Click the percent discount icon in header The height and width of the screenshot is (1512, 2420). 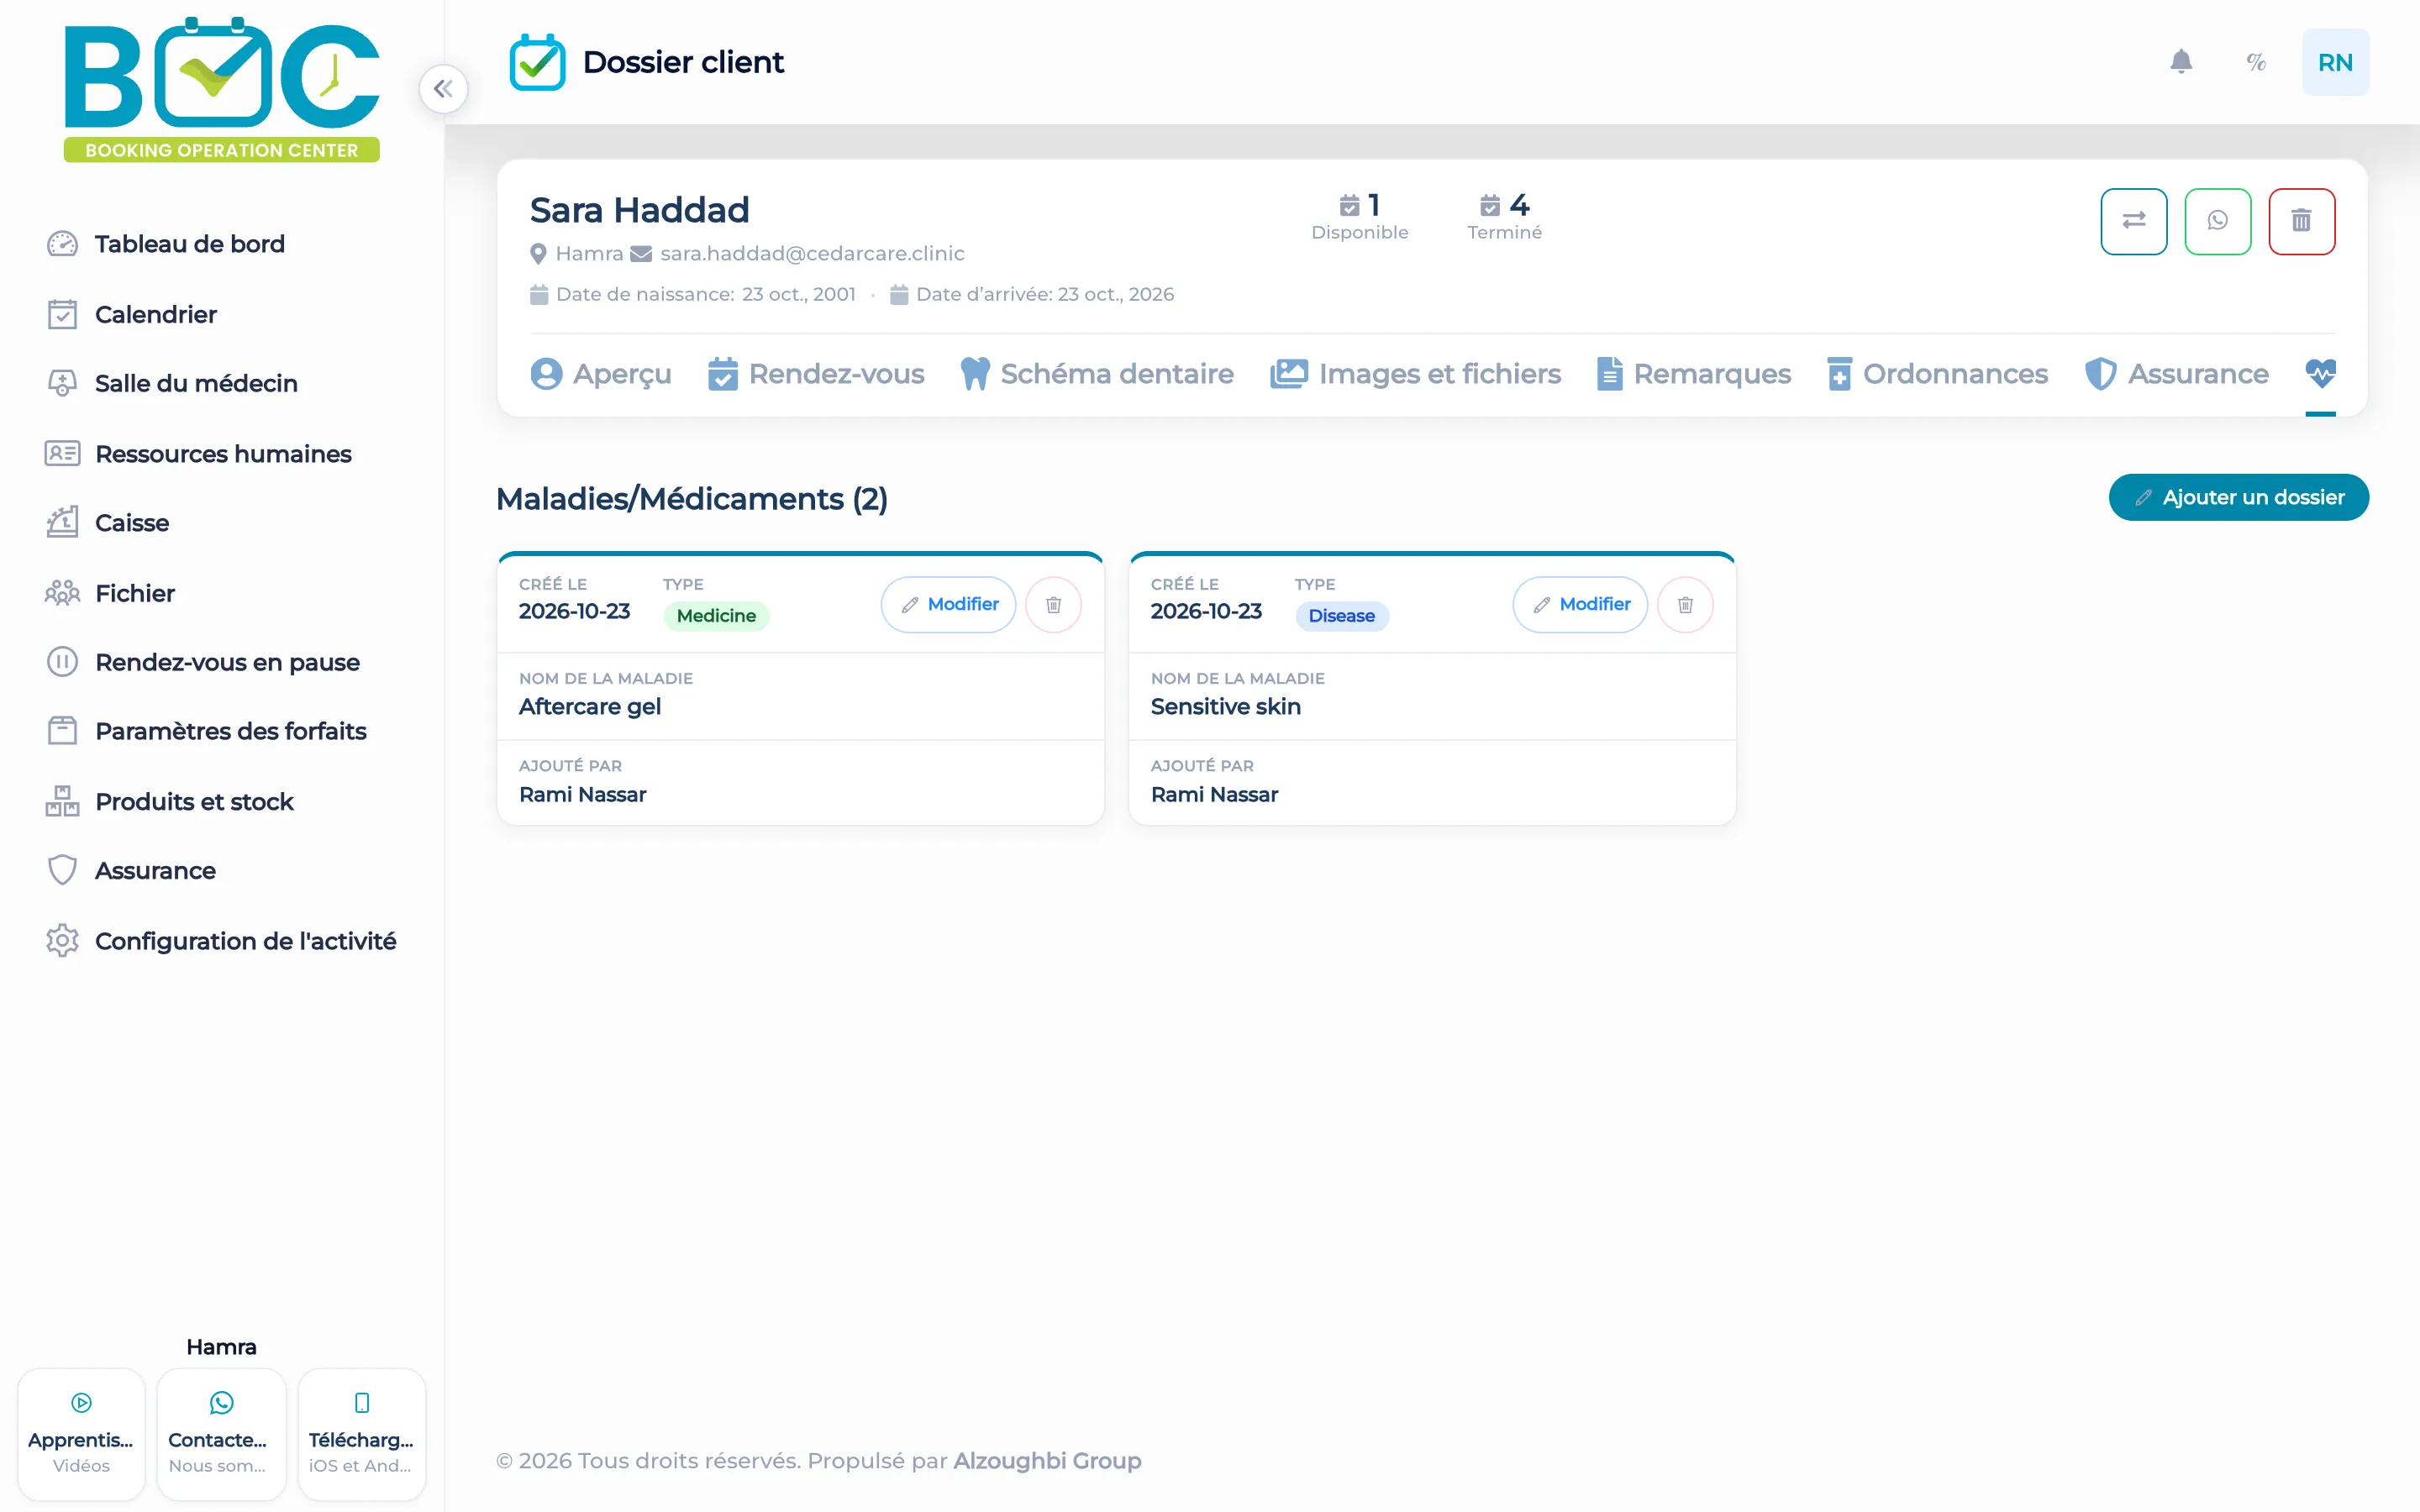(2256, 62)
